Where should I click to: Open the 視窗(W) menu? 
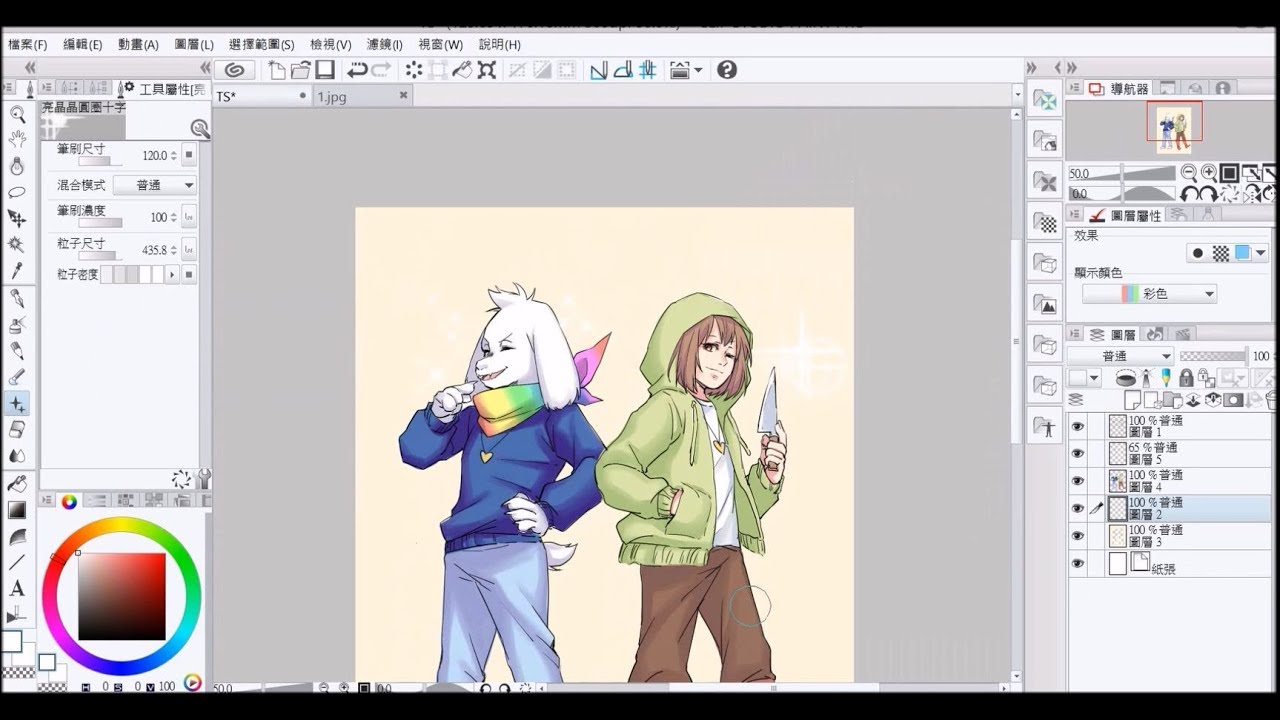pos(440,45)
